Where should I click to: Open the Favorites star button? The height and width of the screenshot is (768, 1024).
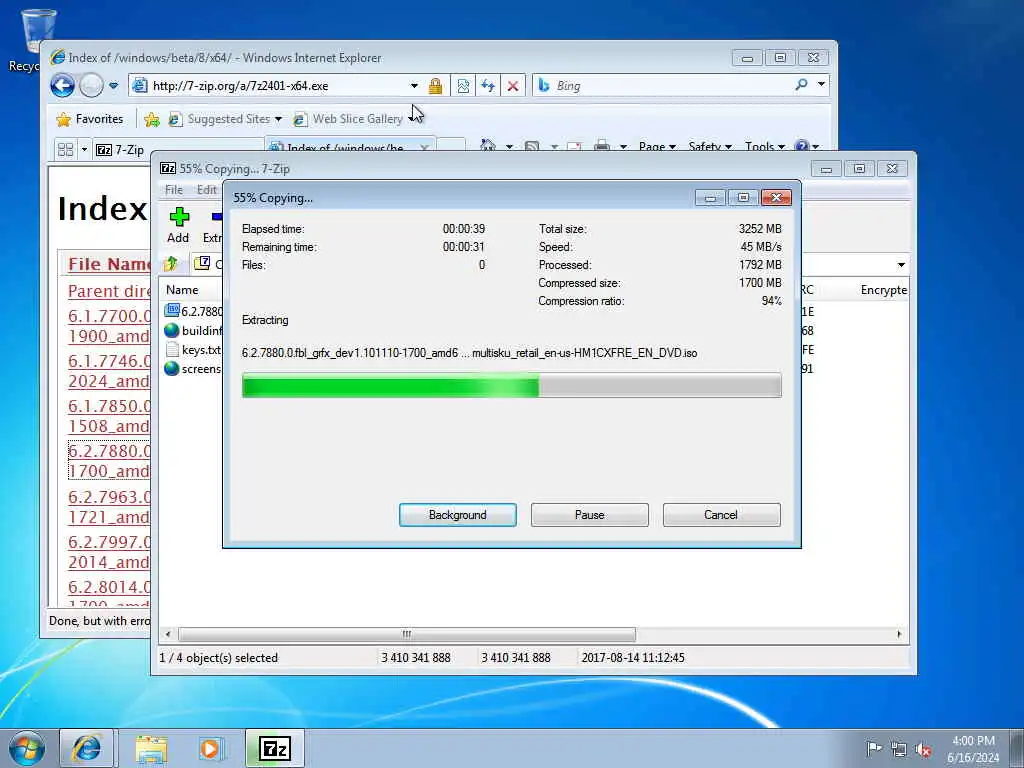point(90,119)
